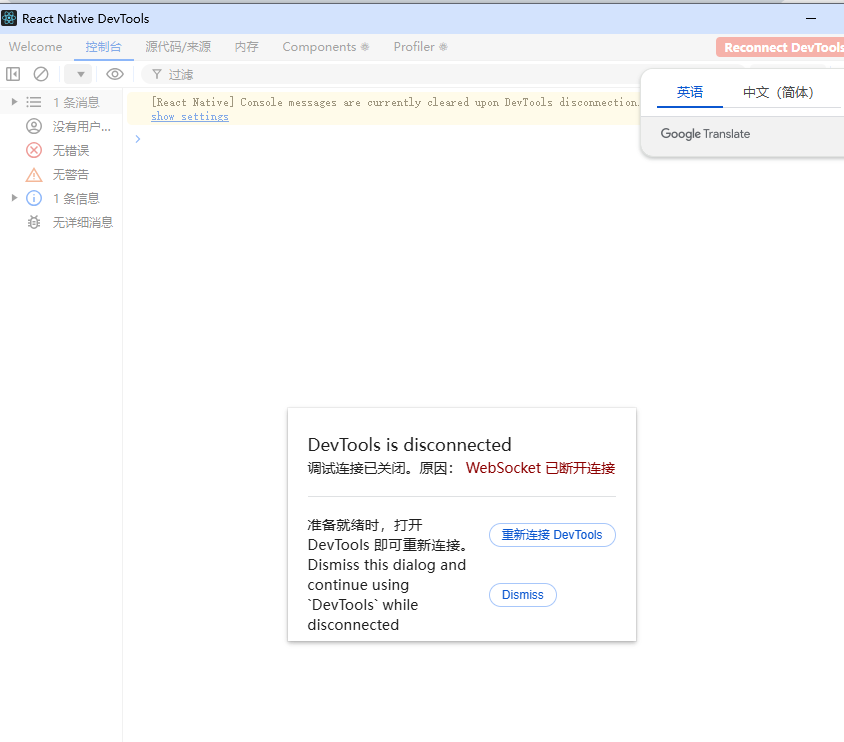The image size is (844, 742).
Task: Click the DevTools is disconnected heading
Action: point(409,444)
